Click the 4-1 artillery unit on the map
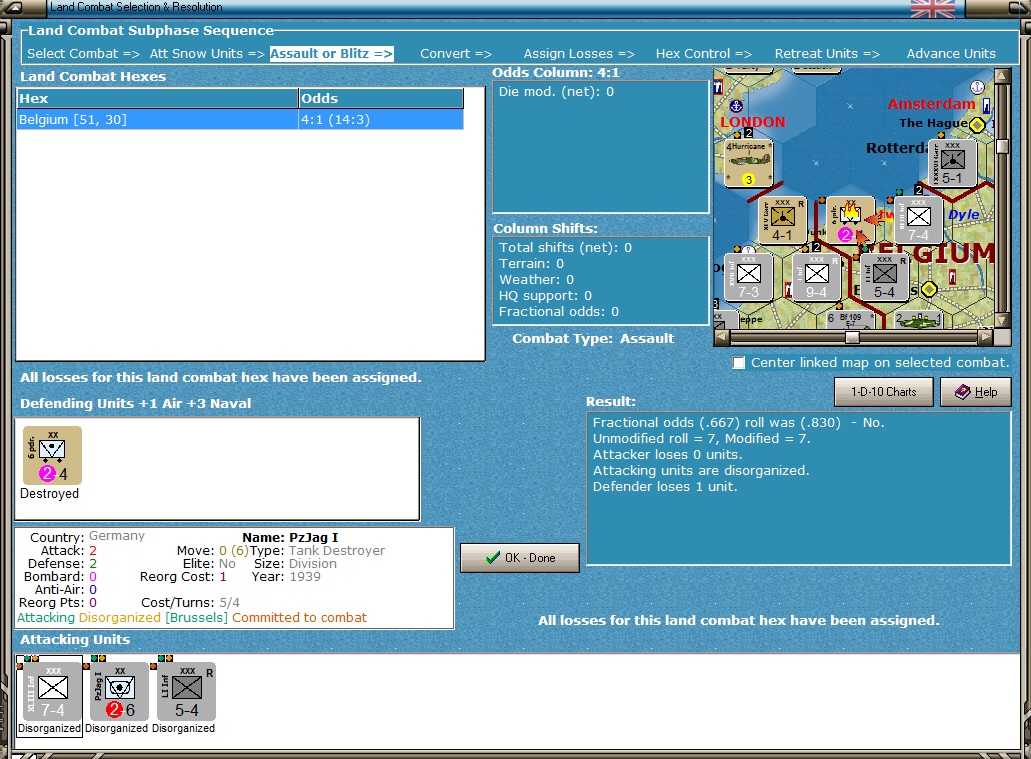 [782, 220]
